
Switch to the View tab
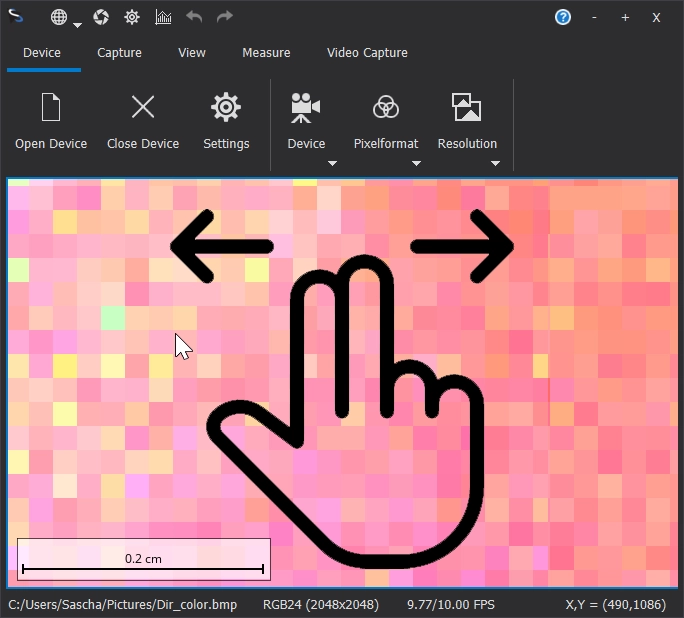click(x=192, y=52)
